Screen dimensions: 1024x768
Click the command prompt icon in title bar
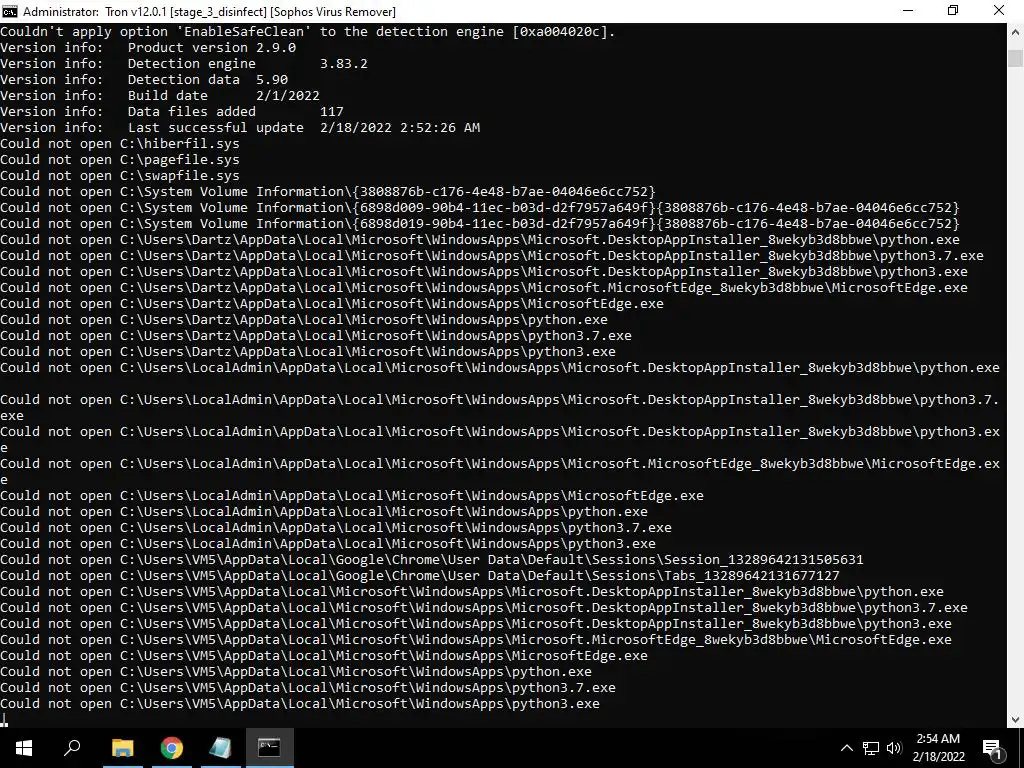10,11
